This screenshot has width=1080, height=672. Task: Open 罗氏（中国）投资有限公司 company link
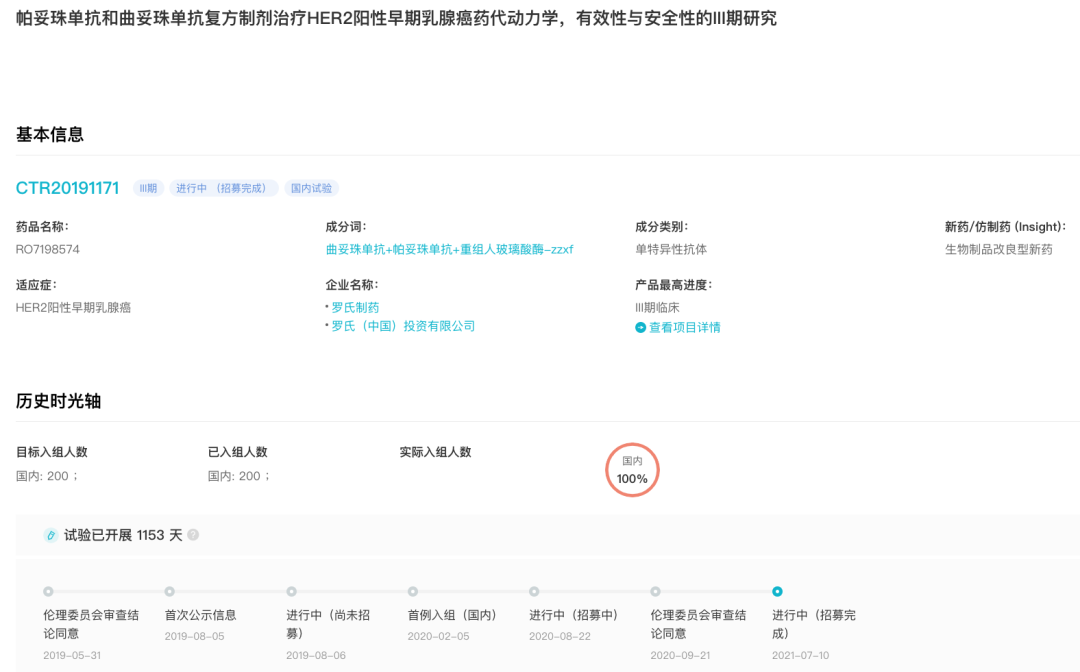tap(403, 326)
